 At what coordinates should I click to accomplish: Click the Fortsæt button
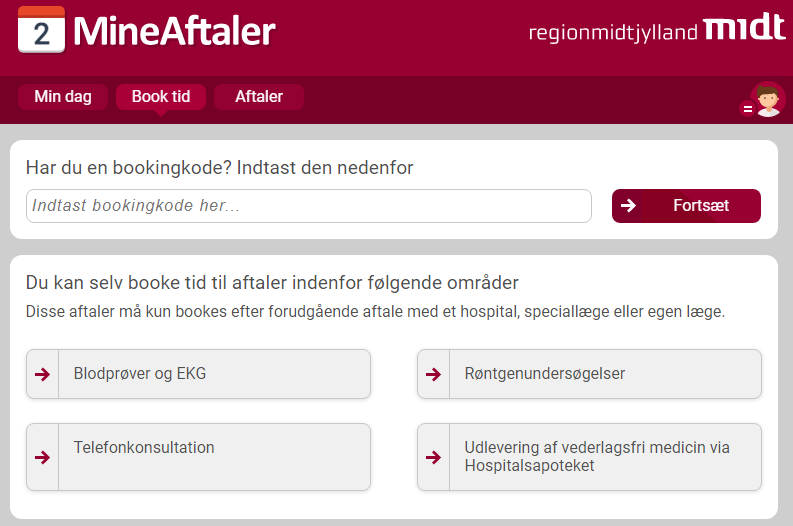(686, 206)
